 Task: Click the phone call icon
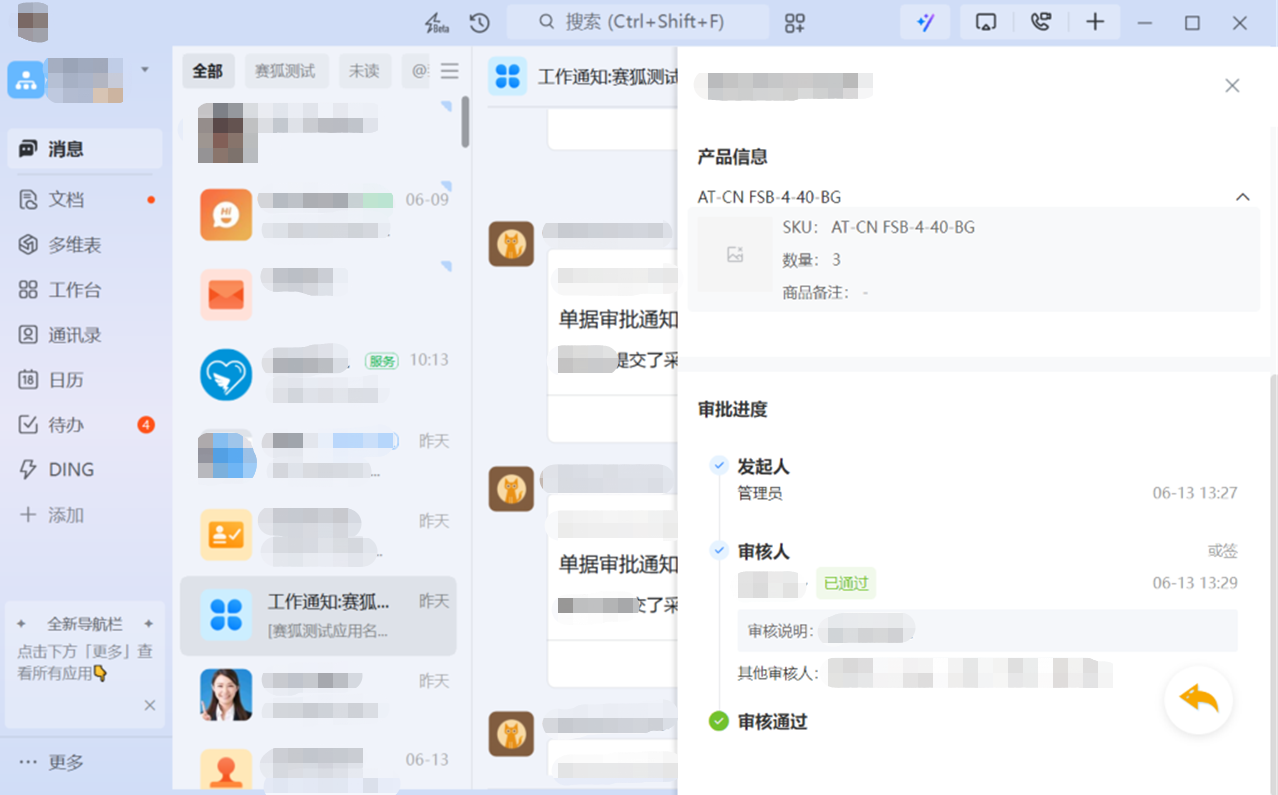(1041, 22)
